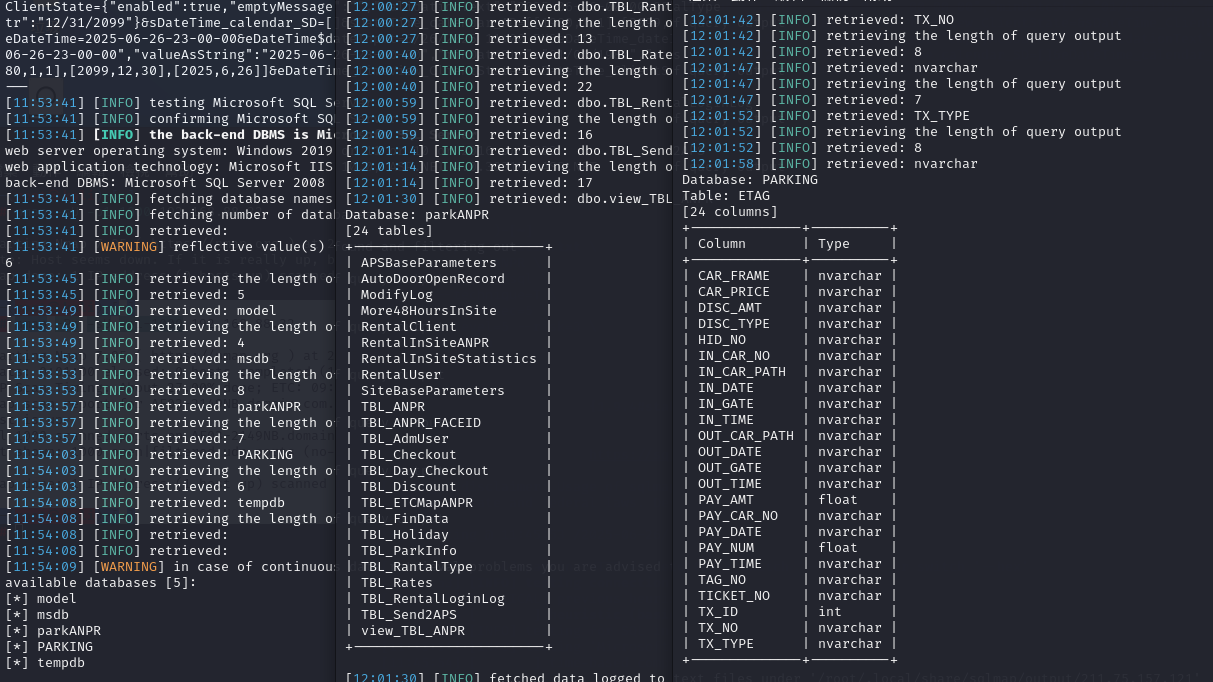Select 'APSBaseParameters' in the parkANPR table list

pos(429,263)
